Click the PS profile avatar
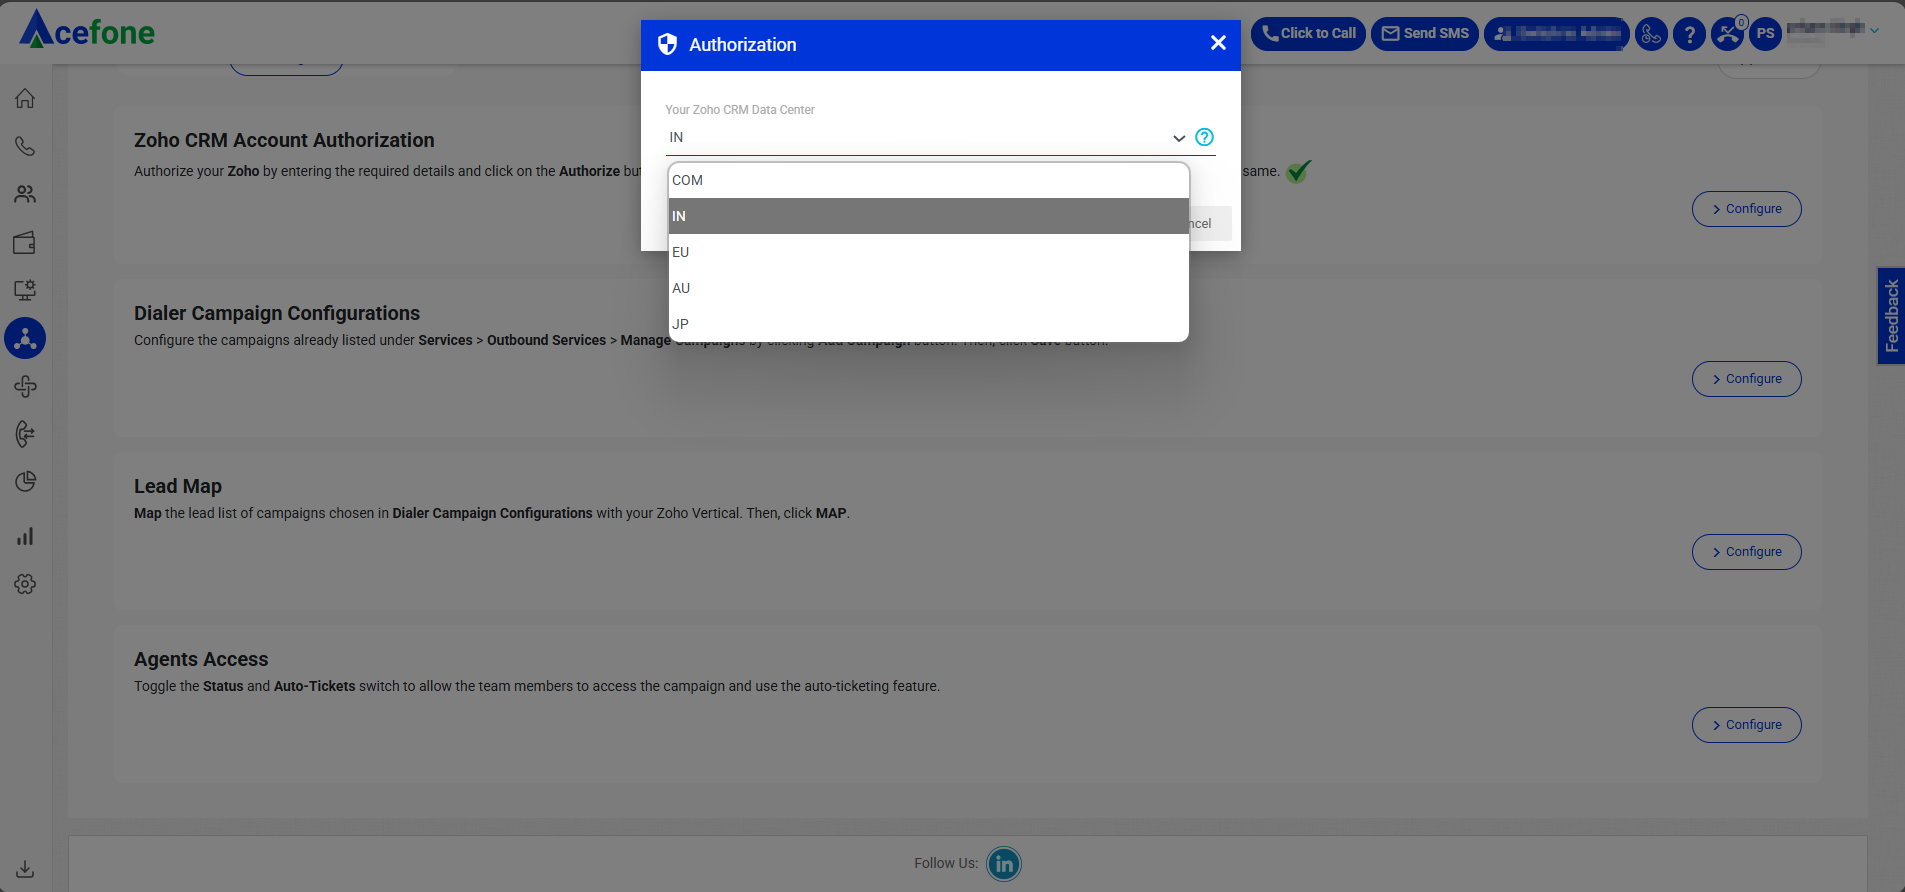 (1765, 34)
